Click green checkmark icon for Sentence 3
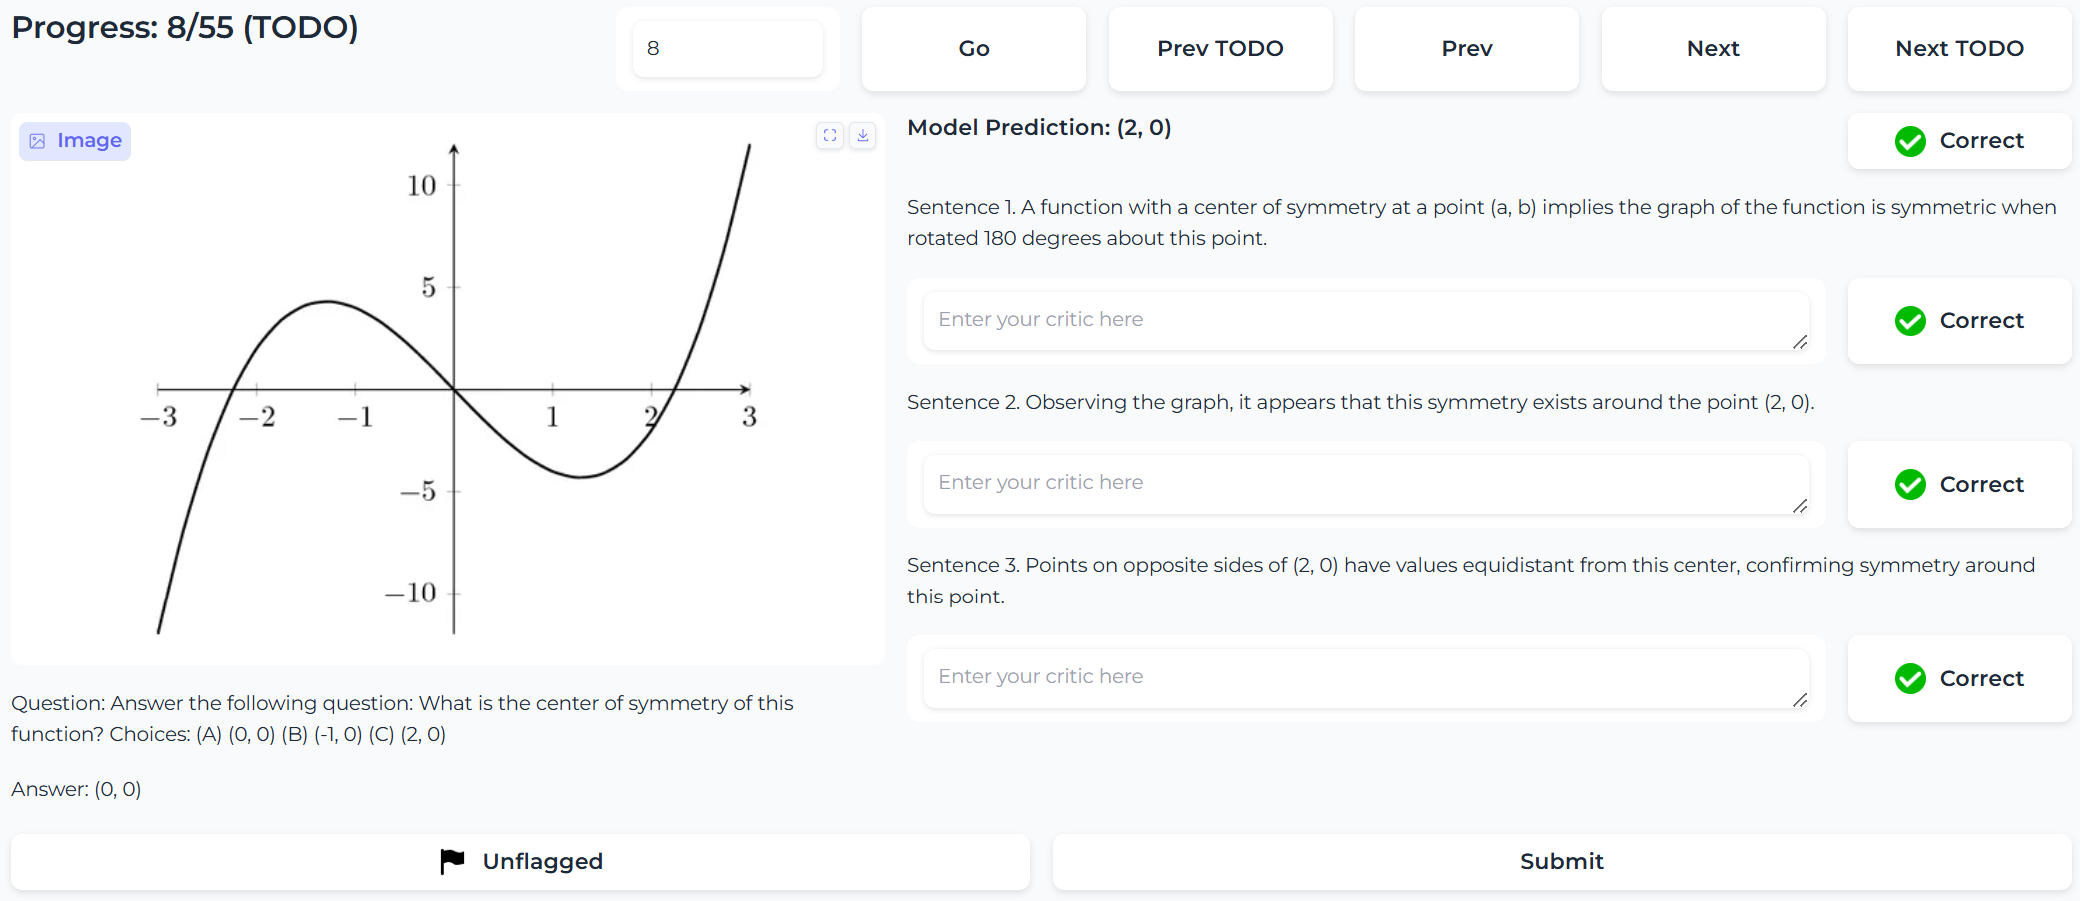The width and height of the screenshot is (2080, 901). point(1910,679)
